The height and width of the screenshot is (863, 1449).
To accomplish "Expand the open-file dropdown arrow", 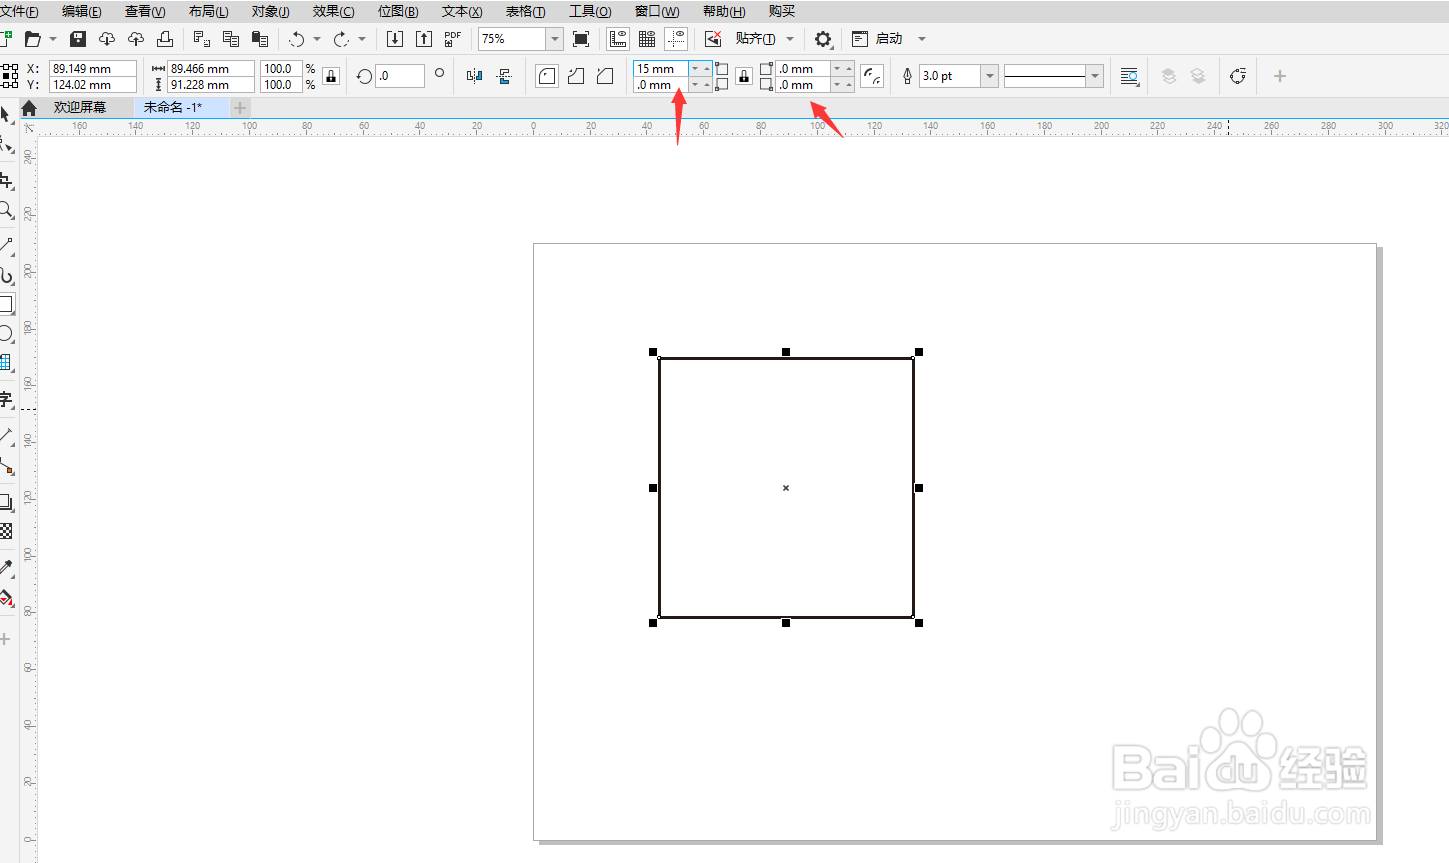I will point(53,39).
